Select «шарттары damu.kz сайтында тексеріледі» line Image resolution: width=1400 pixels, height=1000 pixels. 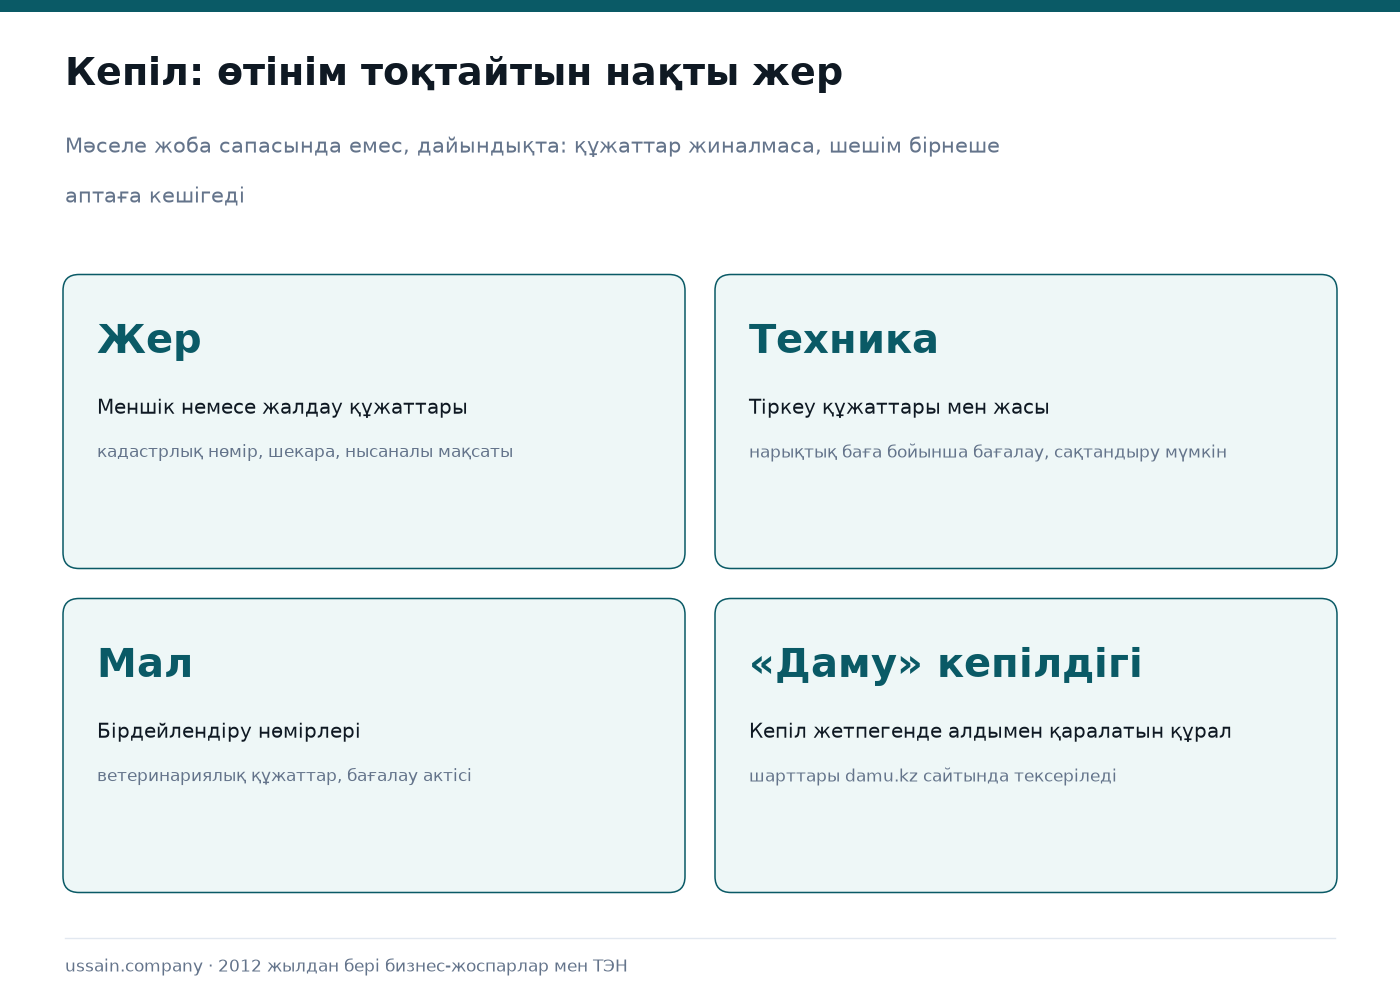point(933,776)
